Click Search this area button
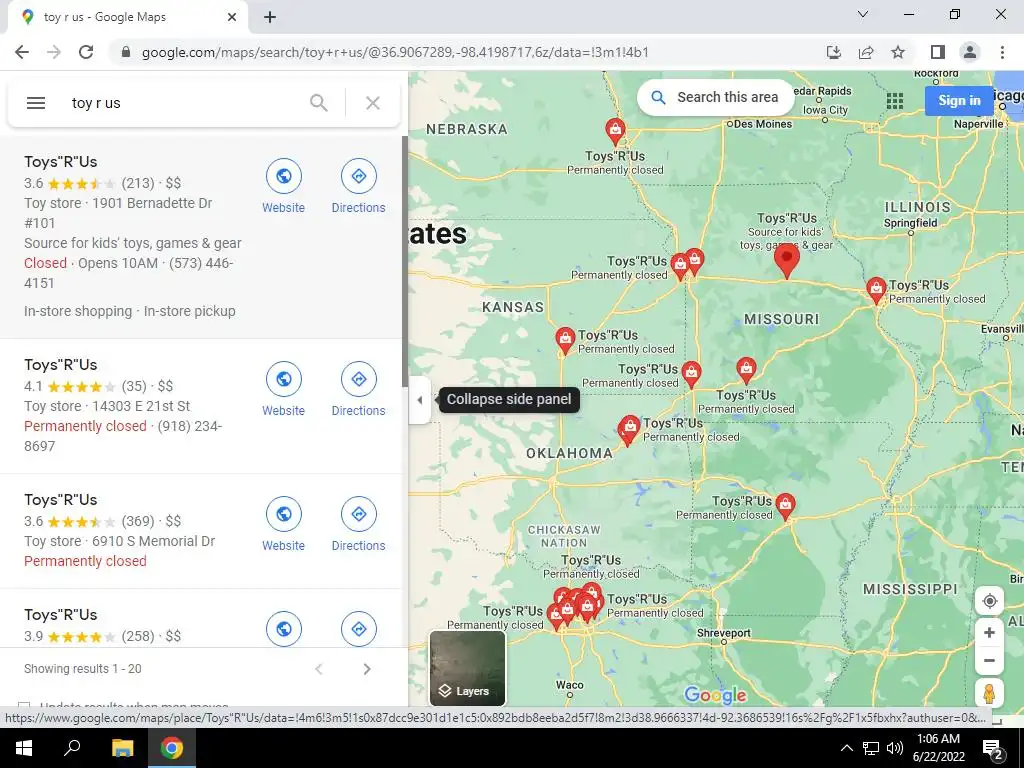 tap(716, 97)
